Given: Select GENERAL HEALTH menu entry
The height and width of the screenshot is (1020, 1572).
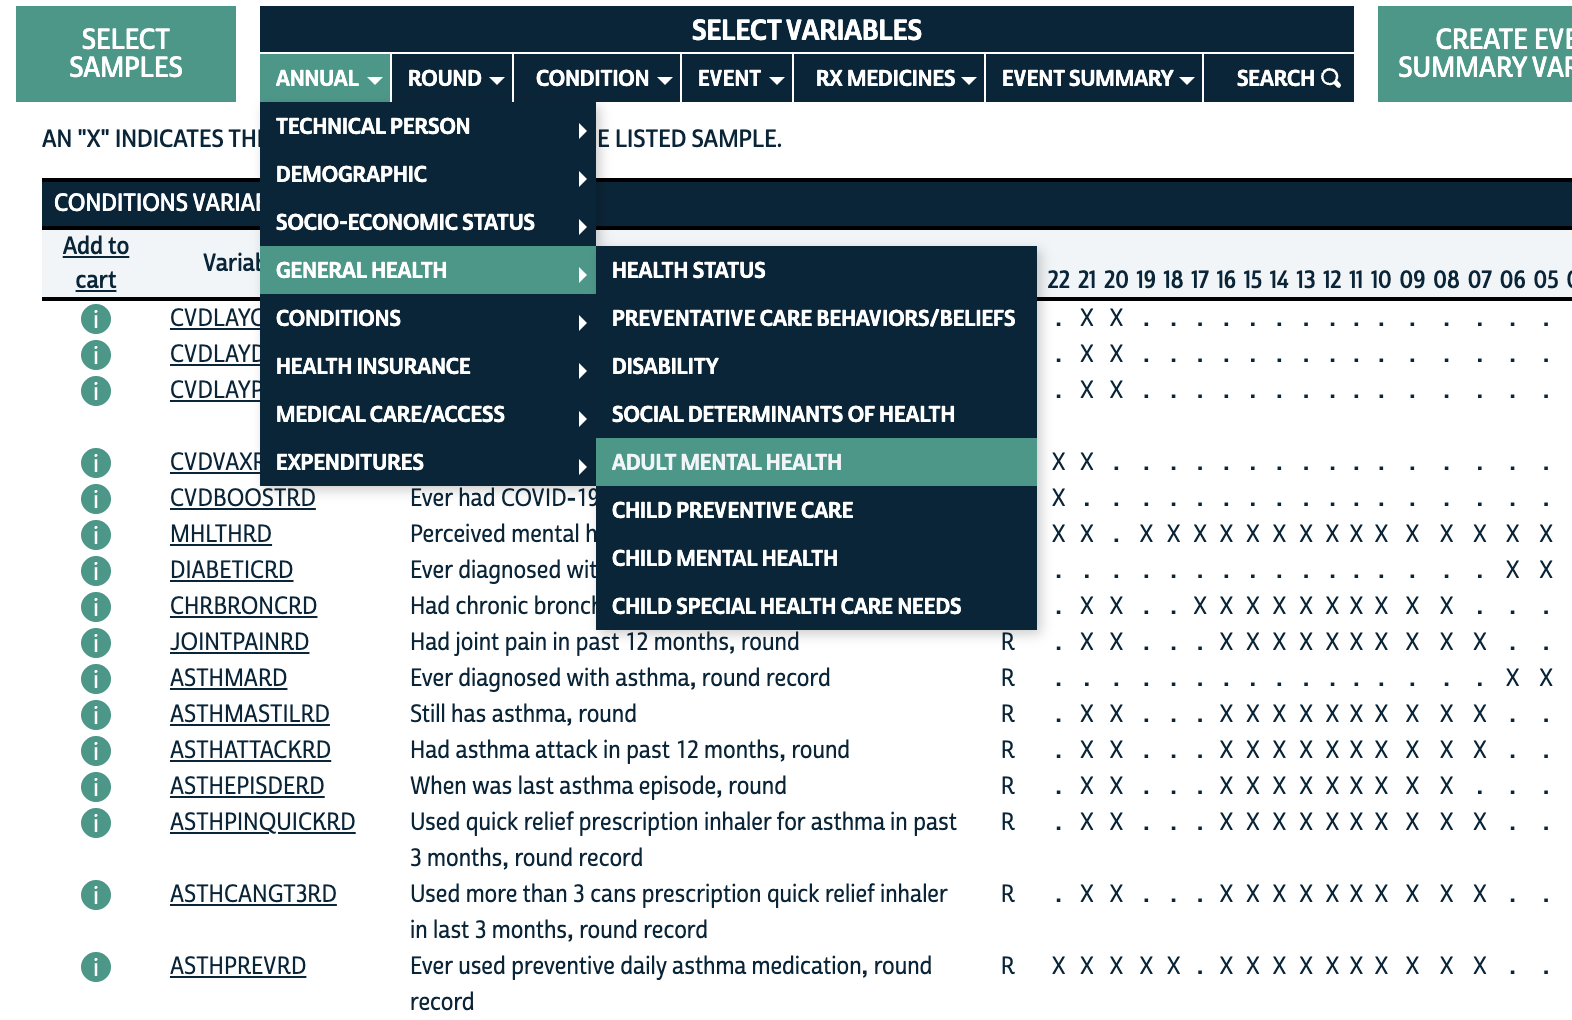Looking at the screenshot, I should [428, 270].
